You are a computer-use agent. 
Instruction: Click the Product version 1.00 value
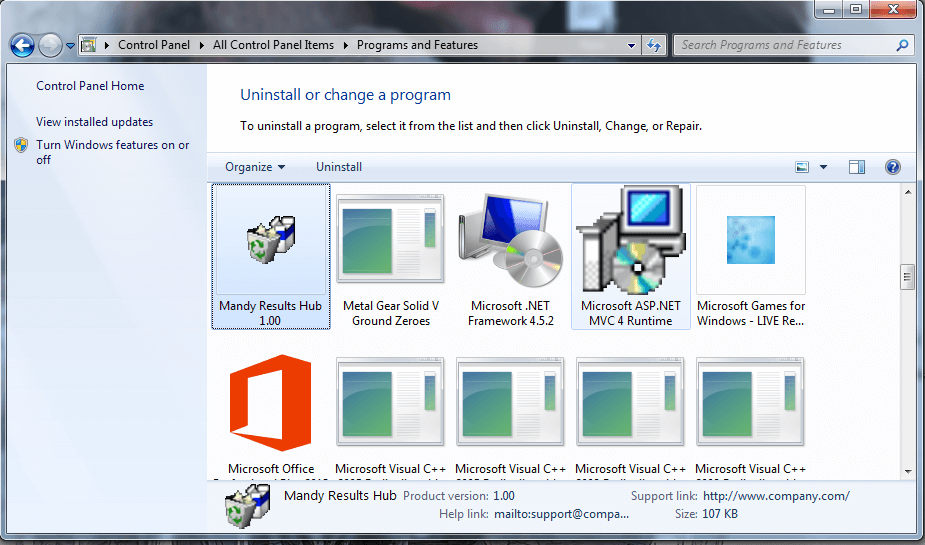click(x=504, y=496)
